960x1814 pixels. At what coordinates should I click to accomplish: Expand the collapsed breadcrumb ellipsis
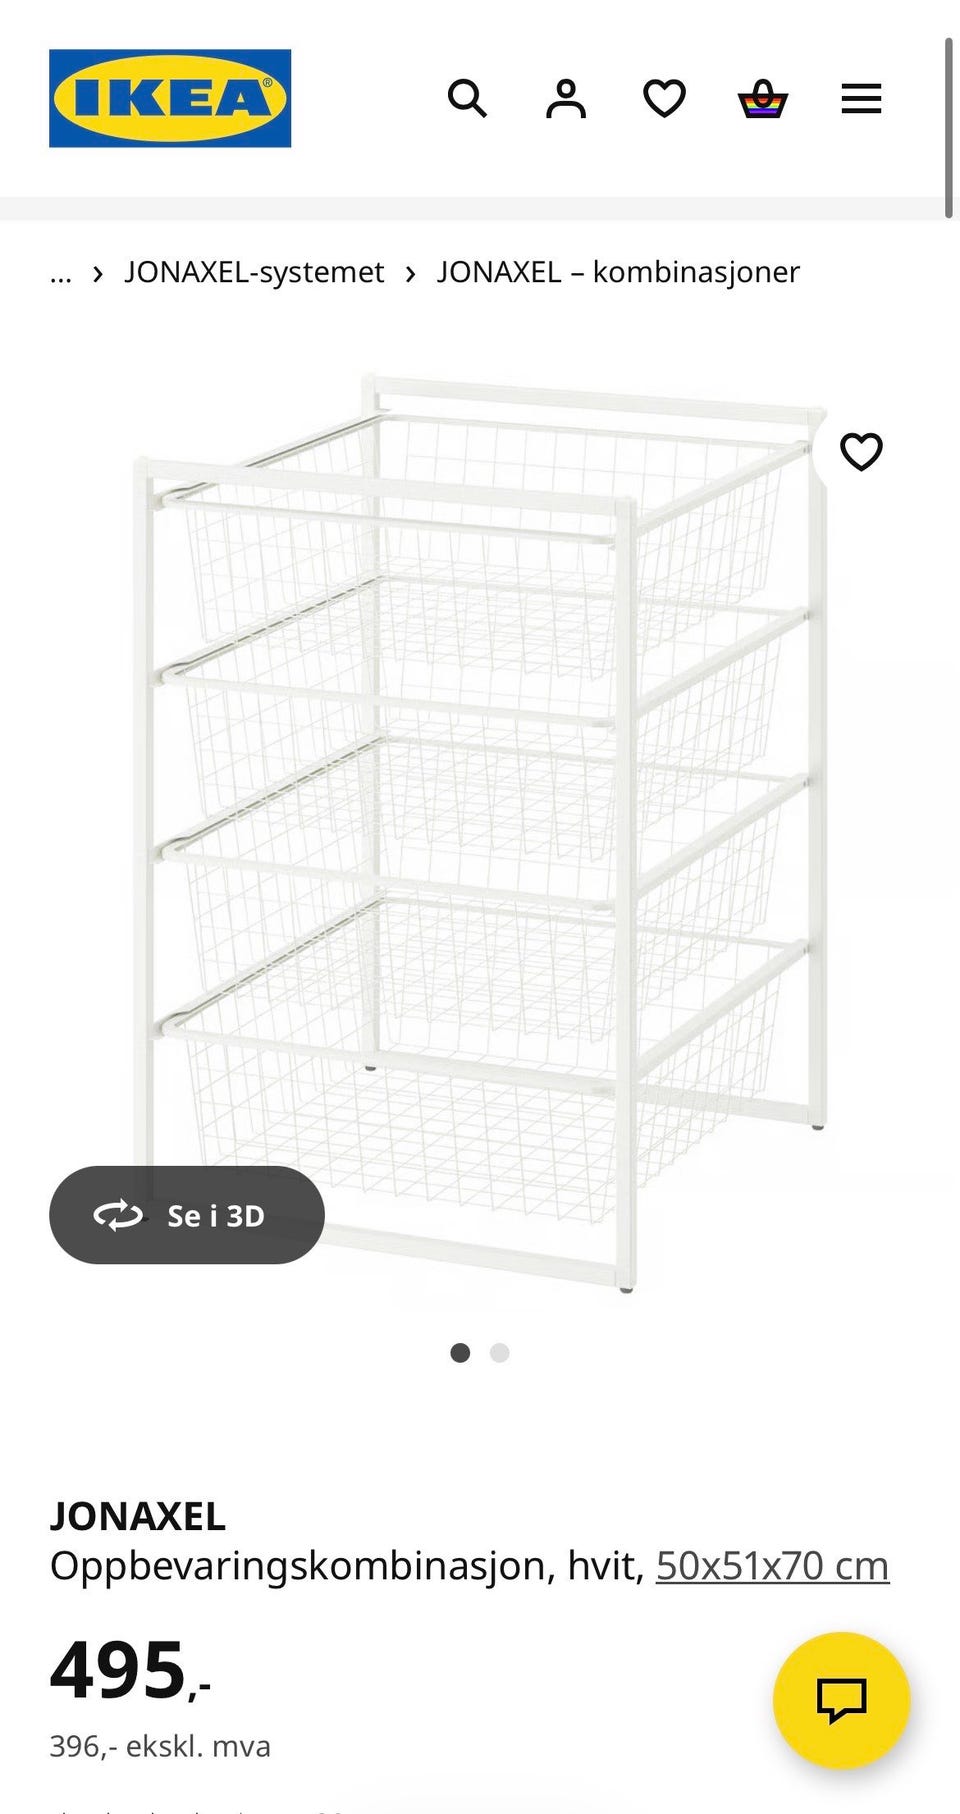(x=61, y=273)
